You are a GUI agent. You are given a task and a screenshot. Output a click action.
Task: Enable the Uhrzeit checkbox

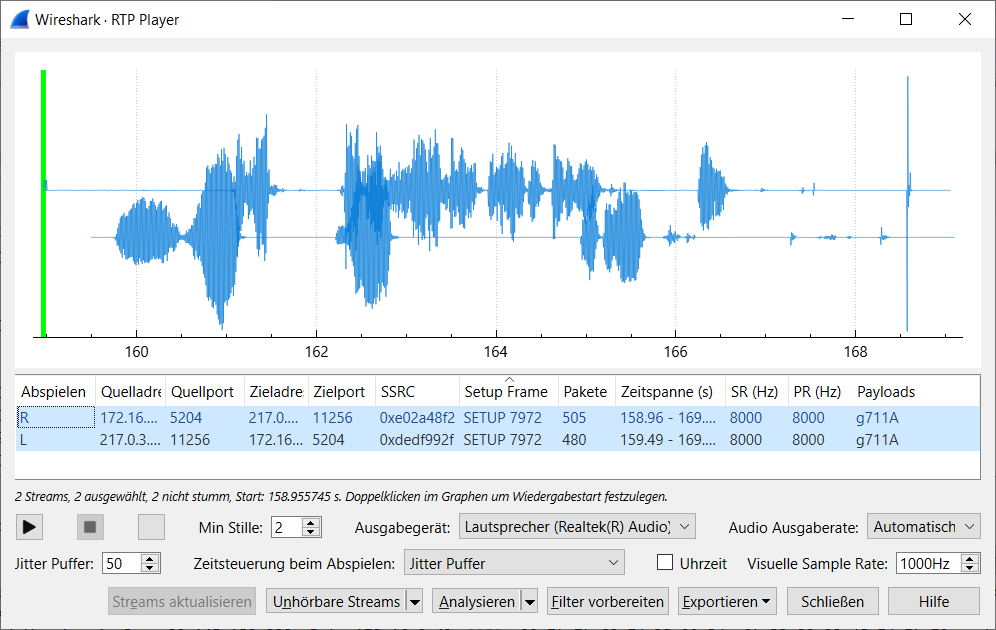[664, 562]
